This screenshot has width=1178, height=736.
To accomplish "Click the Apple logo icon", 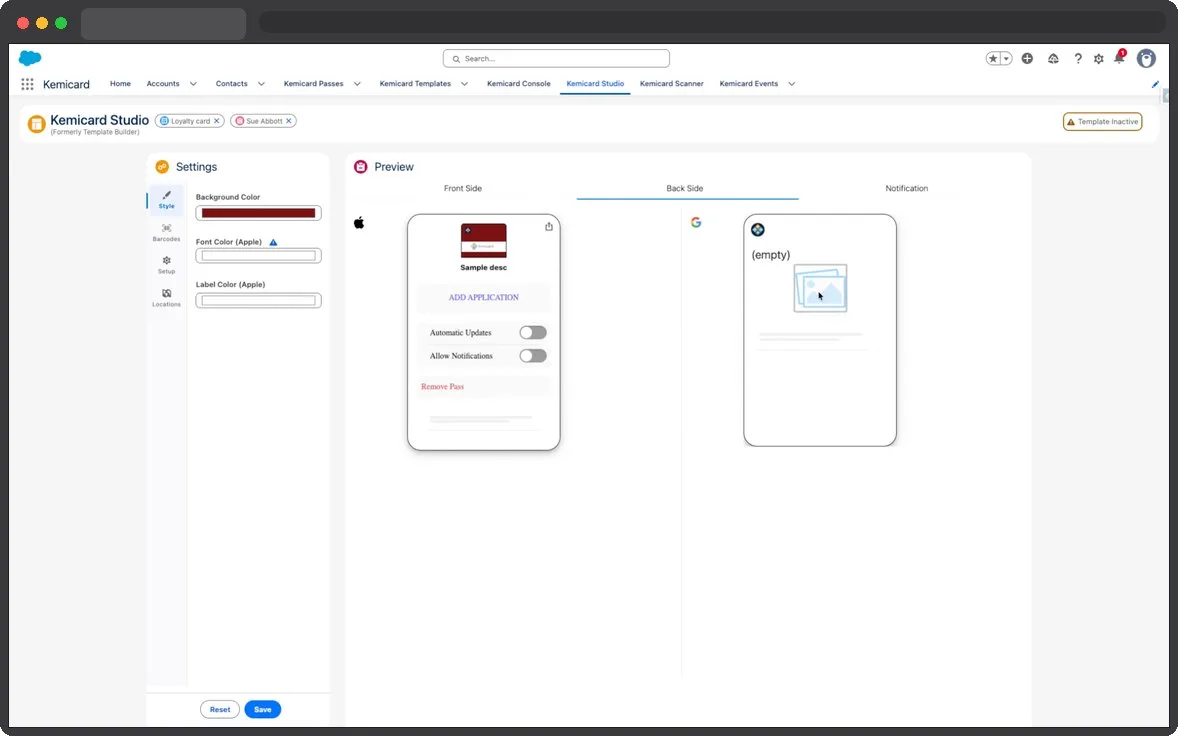I will pos(359,222).
